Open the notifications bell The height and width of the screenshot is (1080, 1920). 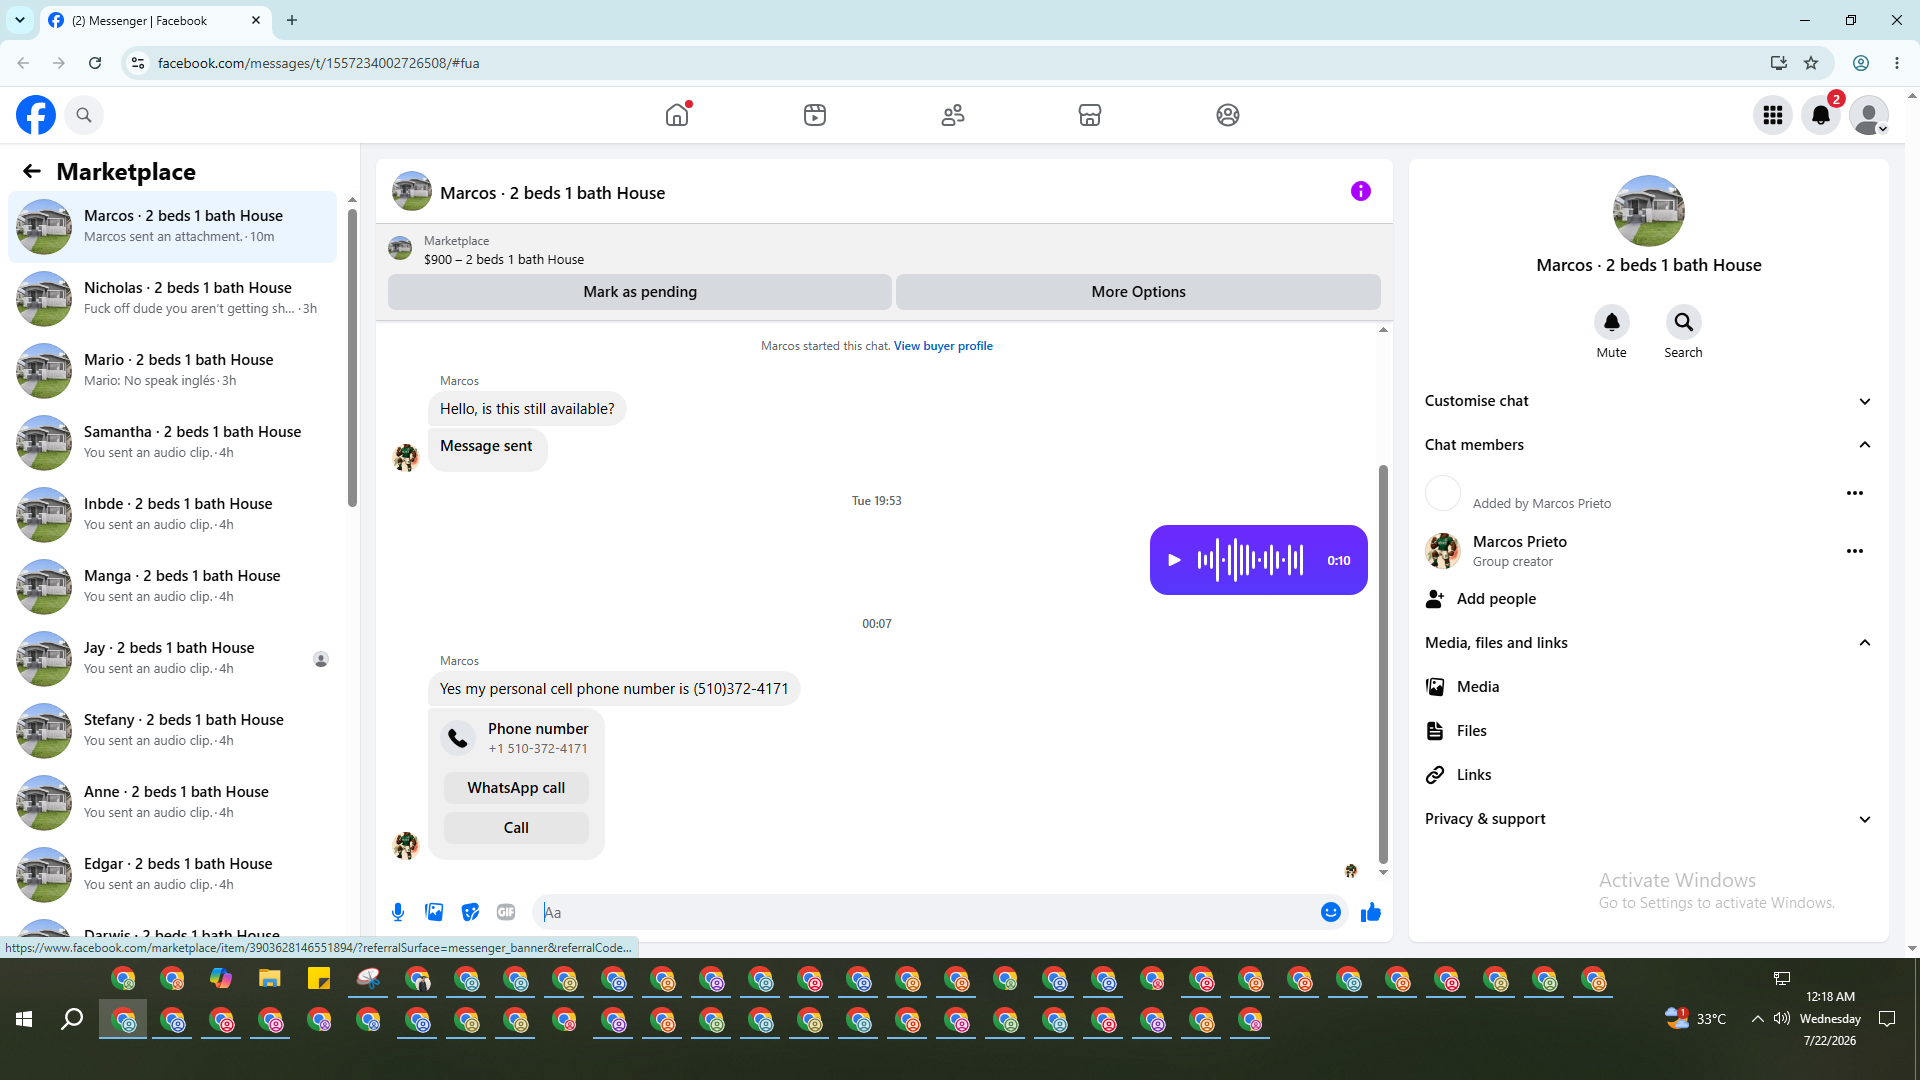[1821, 115]
